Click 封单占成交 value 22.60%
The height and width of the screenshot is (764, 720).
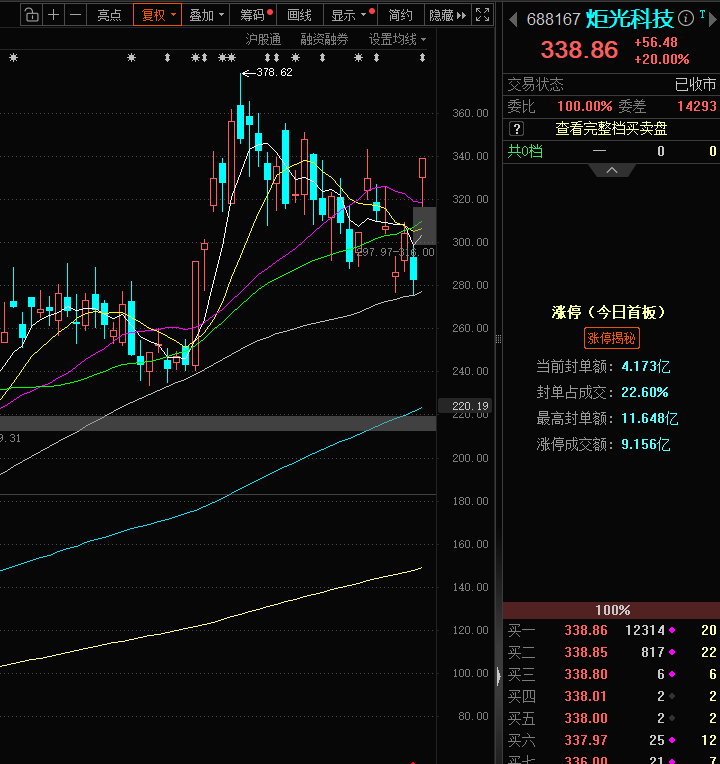tap(645, 392)
